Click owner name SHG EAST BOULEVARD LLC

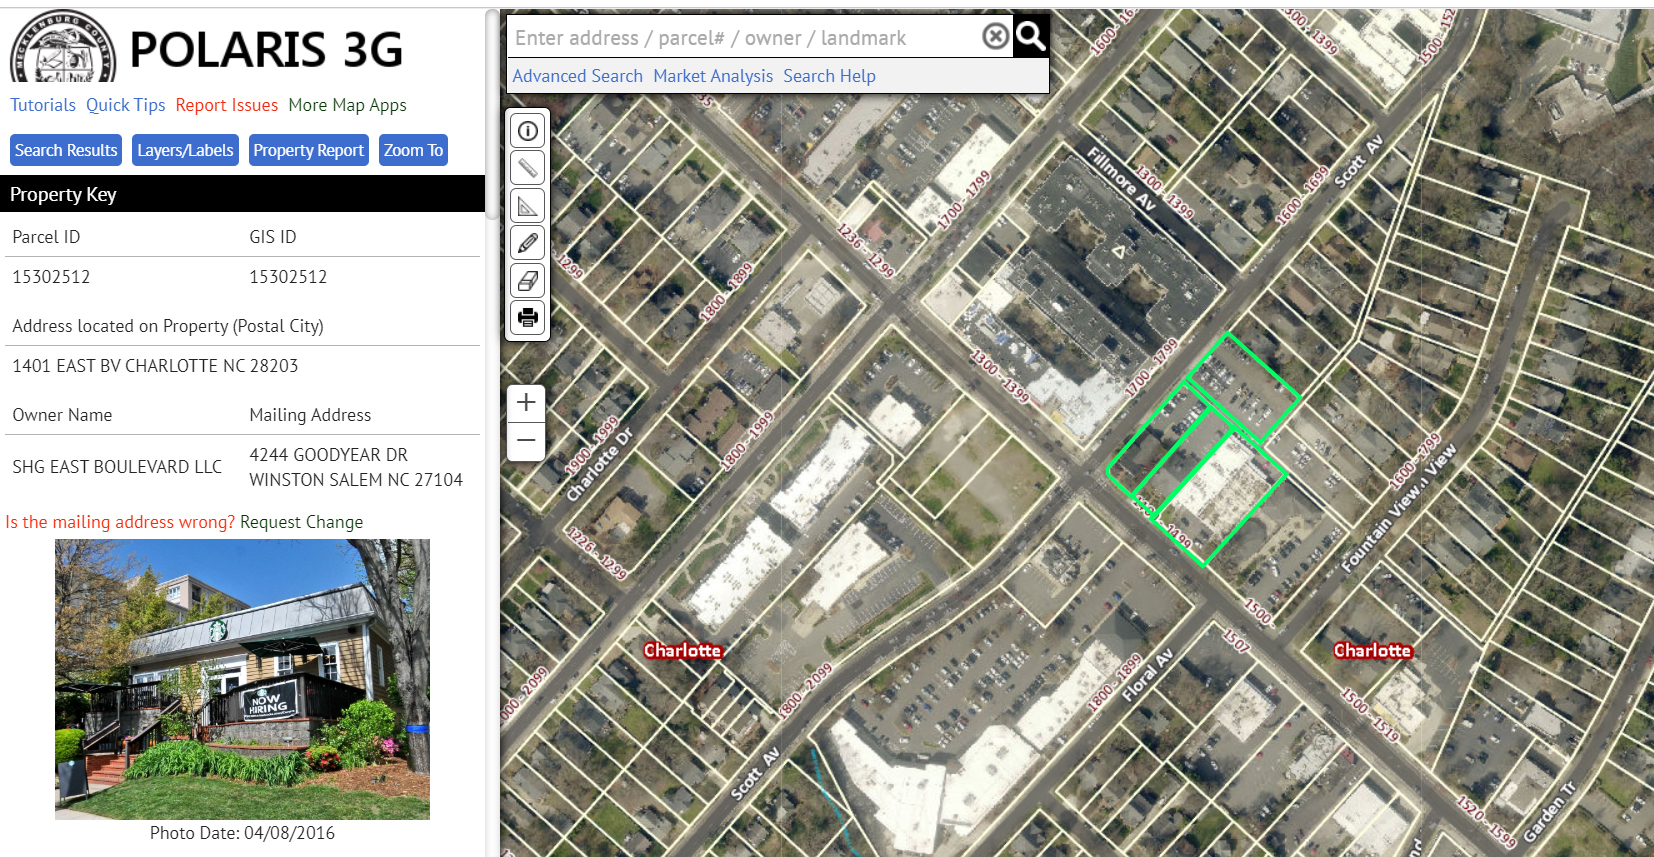(117, 467)
